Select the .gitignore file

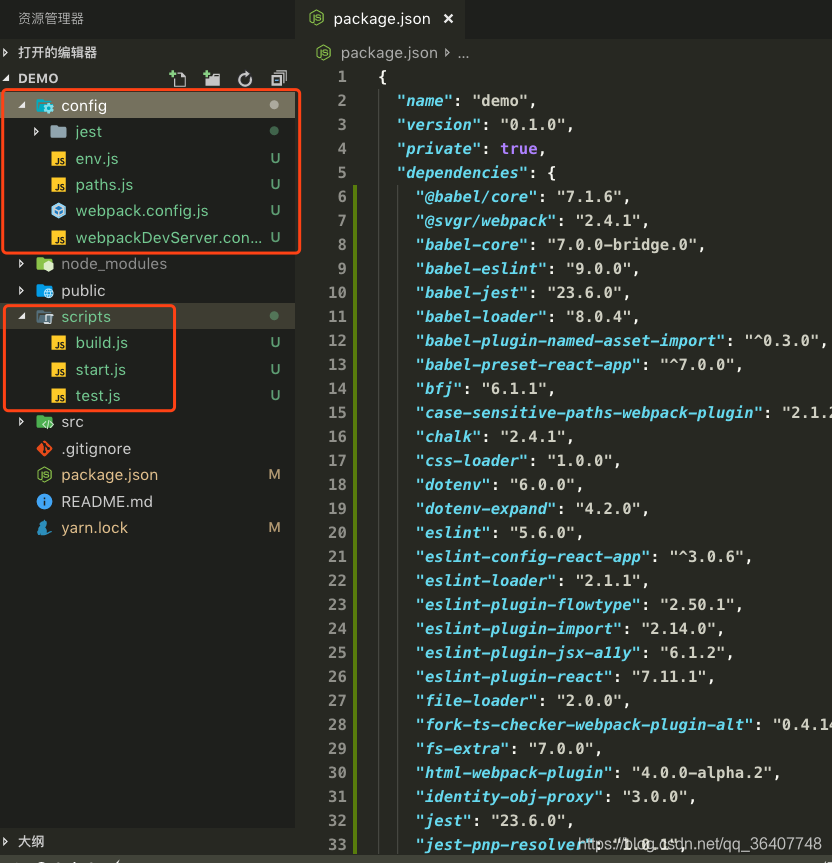pos(96,449)
